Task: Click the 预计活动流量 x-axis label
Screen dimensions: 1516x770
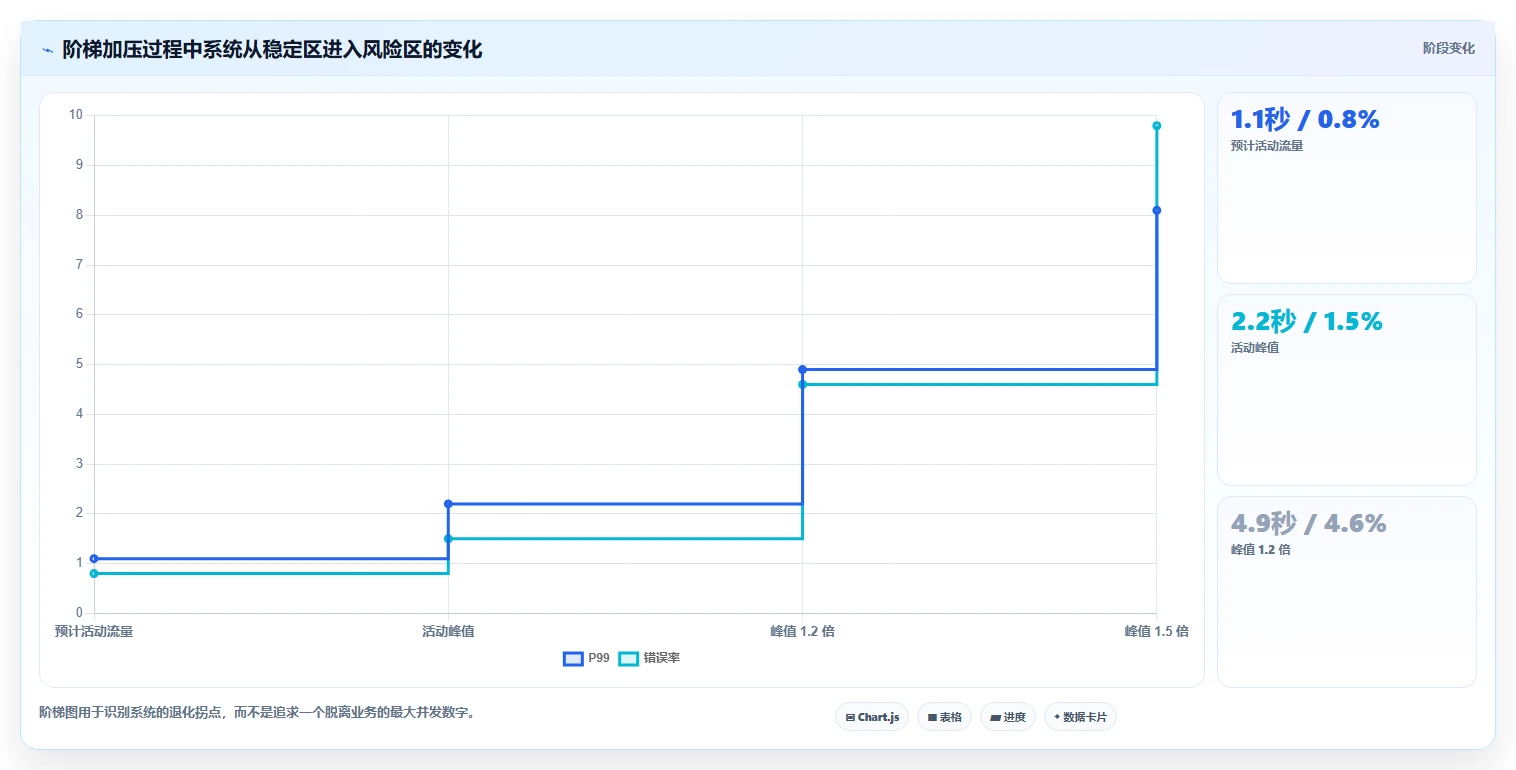Action: [94, 632]
